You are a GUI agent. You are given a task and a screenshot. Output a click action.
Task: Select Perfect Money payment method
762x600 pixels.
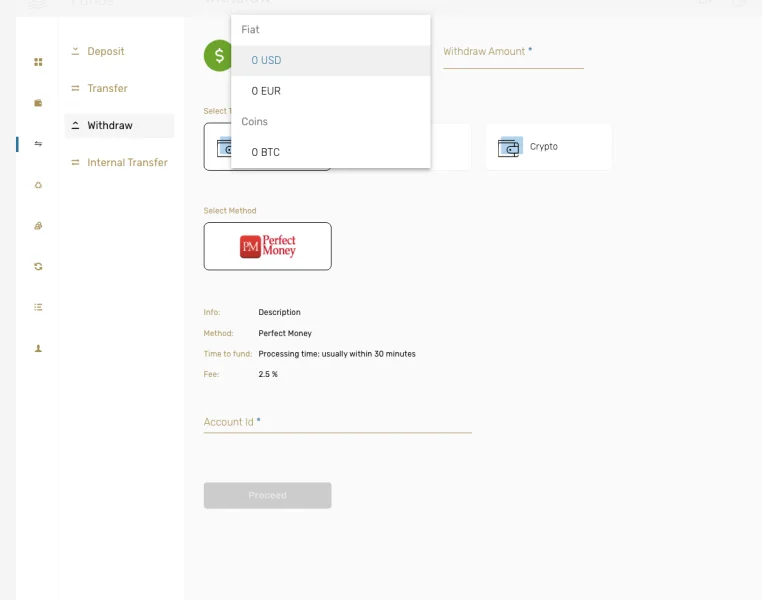(267, 246)
